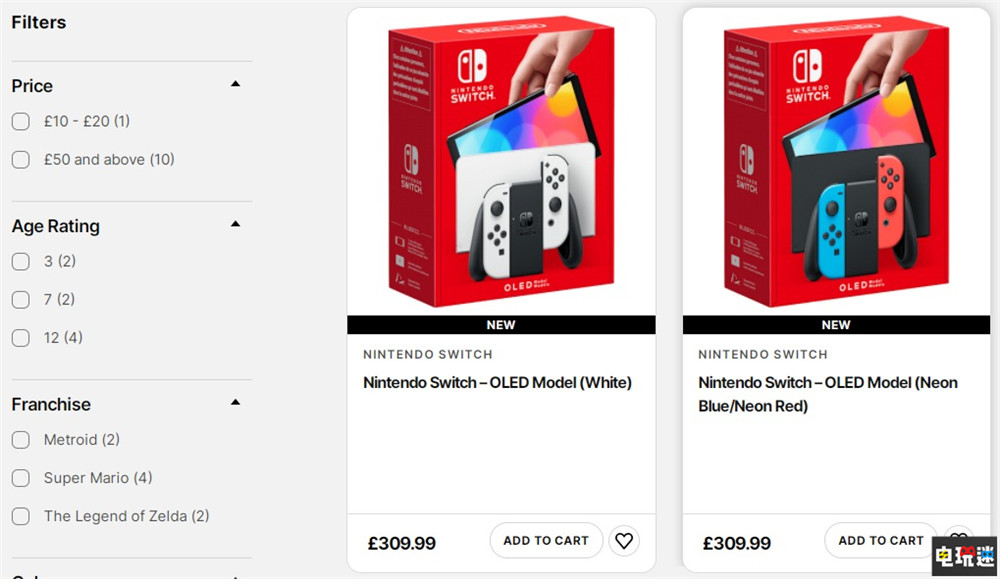Viewport: 1000px width, 579px height.
Task: Collapse the Age Rating filter section
Action: point(235,225)
